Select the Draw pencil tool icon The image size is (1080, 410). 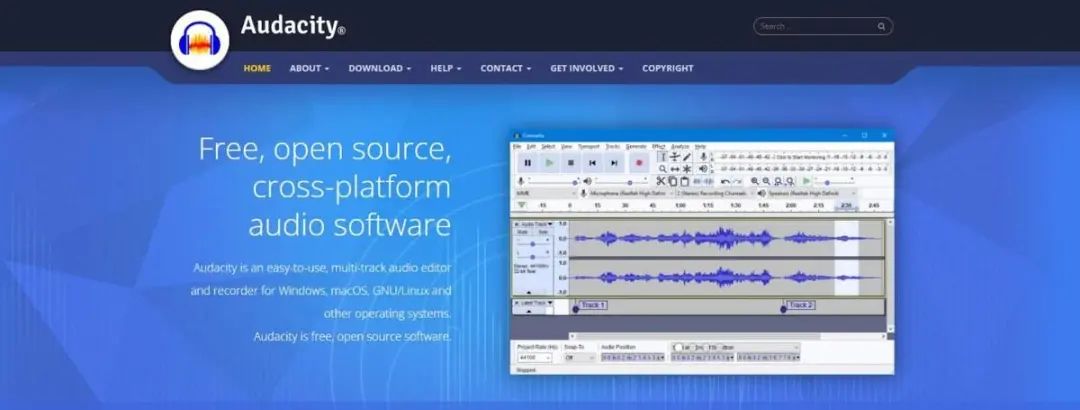click(x=687, y=157)
